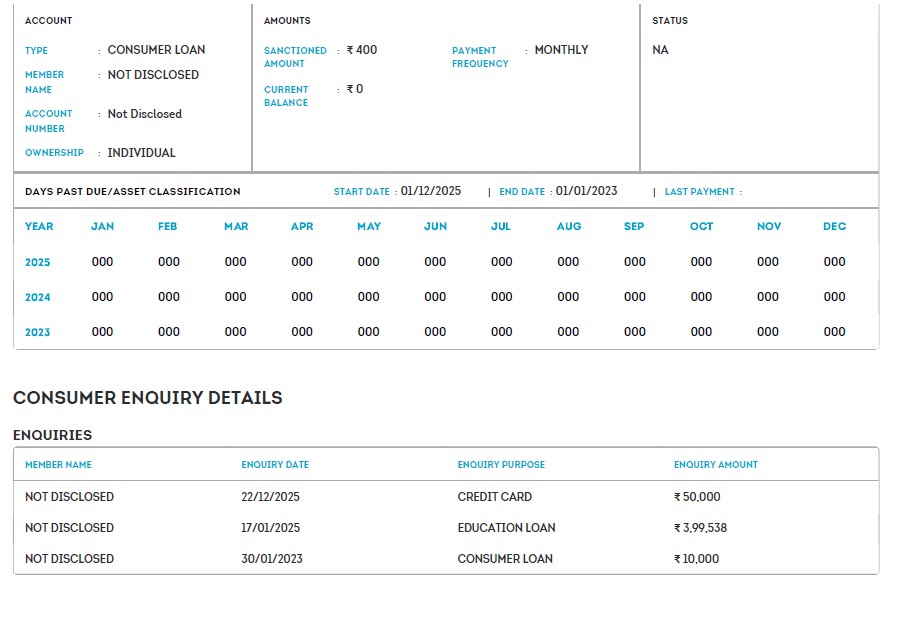Select the sanctioned amount ₹400 value

click(362, 50)
